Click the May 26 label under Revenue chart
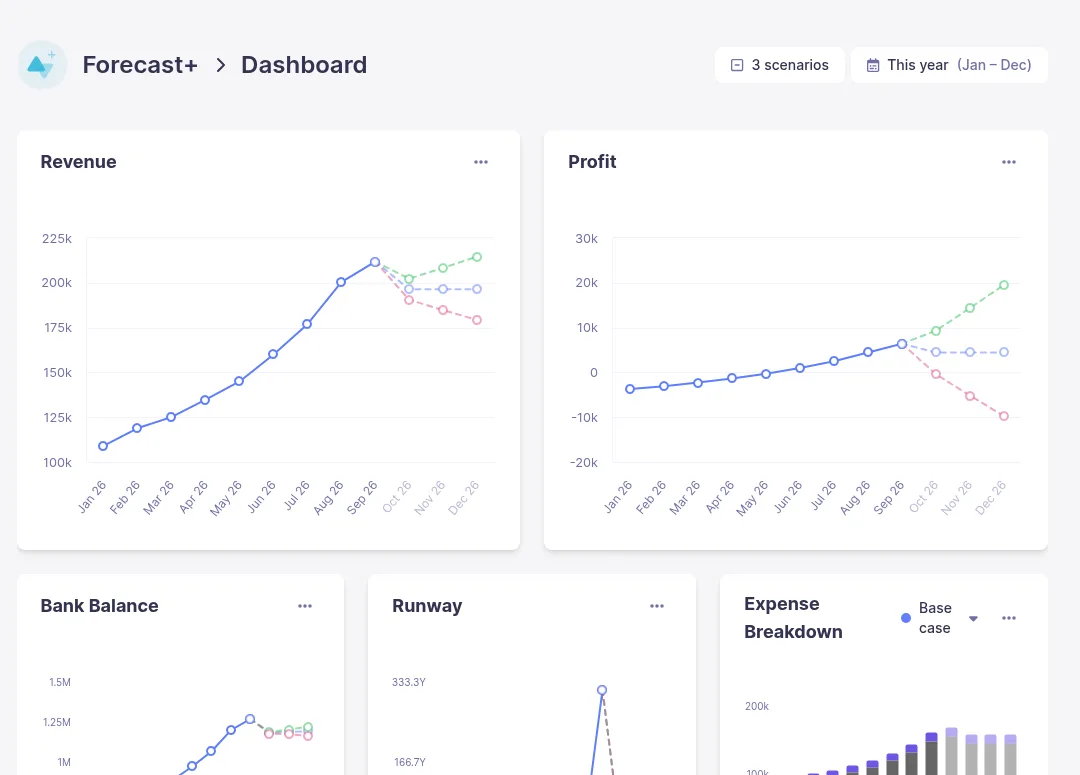 226,497
